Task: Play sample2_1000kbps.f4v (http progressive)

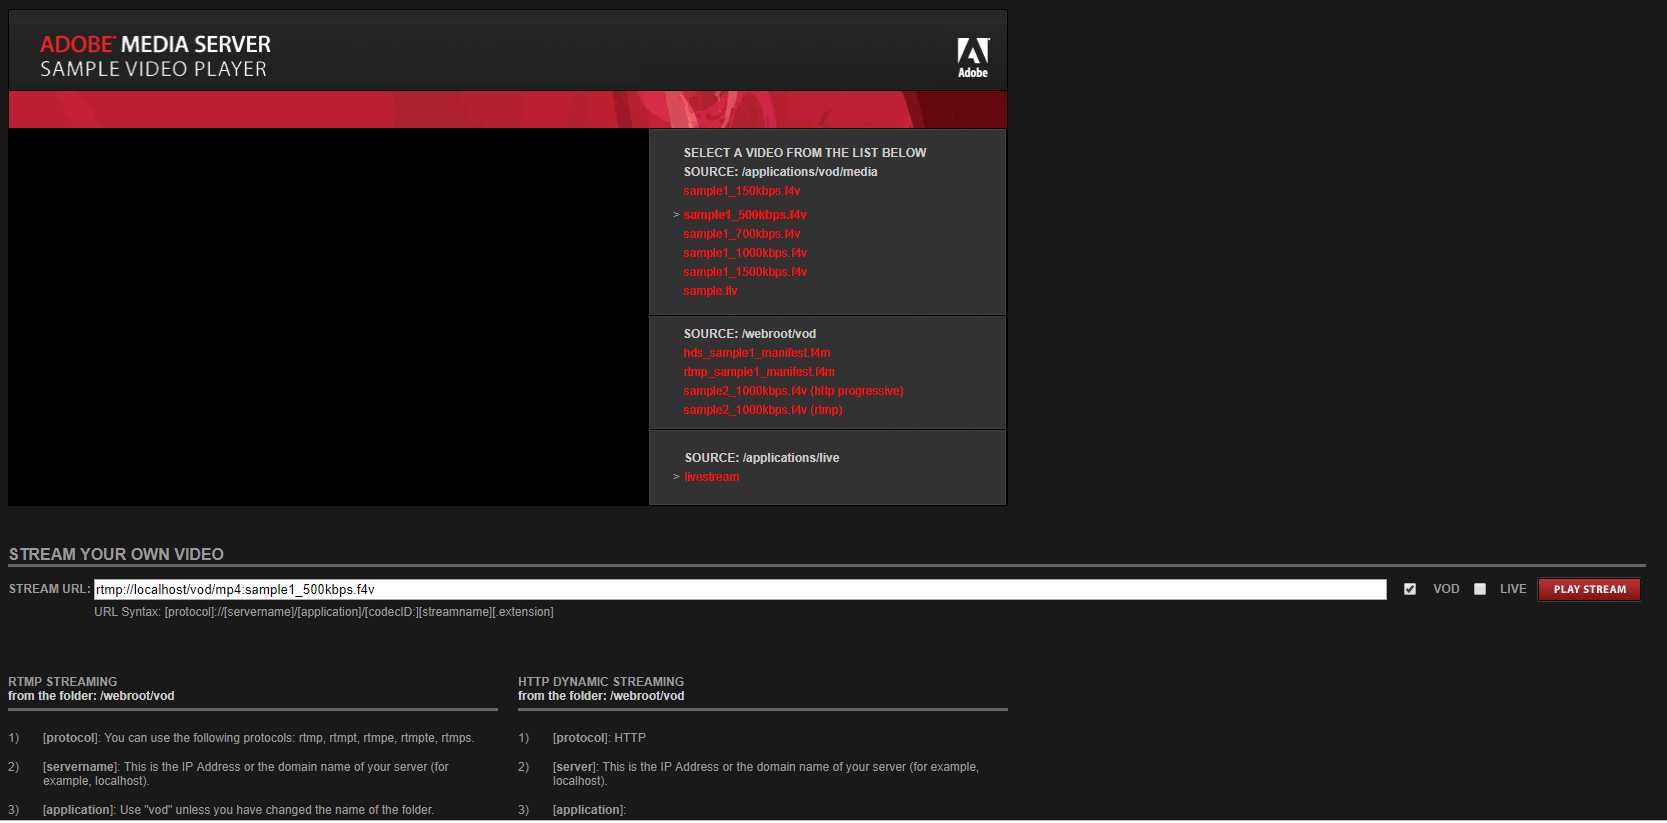Action: coord(794,391)
